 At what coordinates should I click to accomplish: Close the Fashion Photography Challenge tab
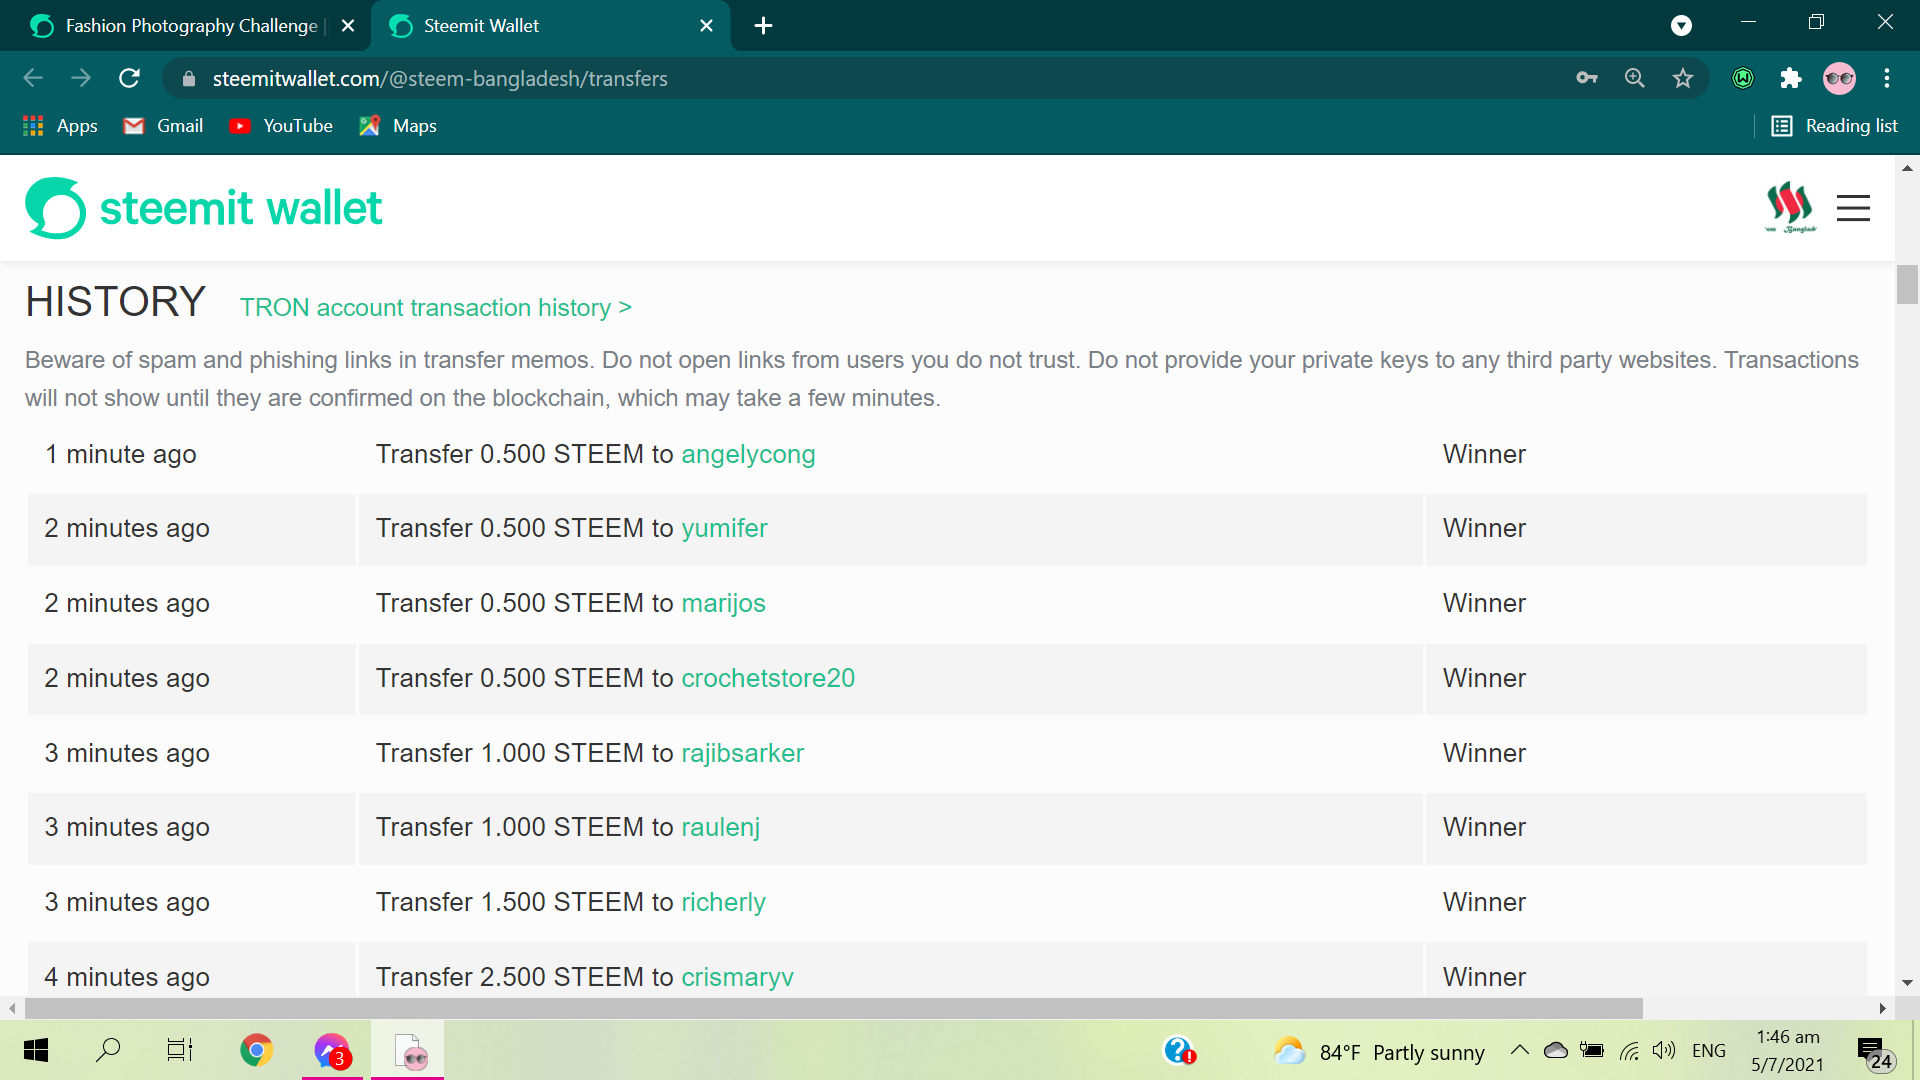click(348, 26)
